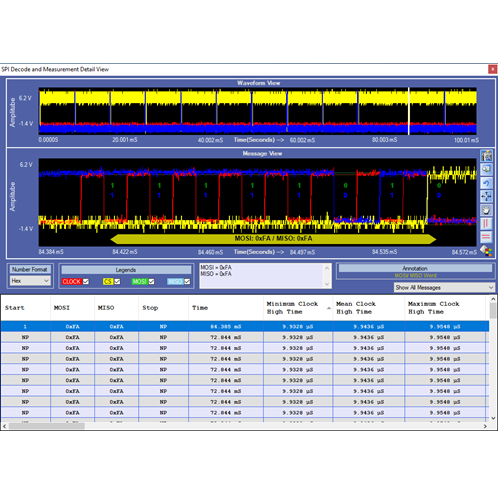Click the Maximum Clock High Time header
This screenshot has width=500, height=500.
(x=445, y=308)
